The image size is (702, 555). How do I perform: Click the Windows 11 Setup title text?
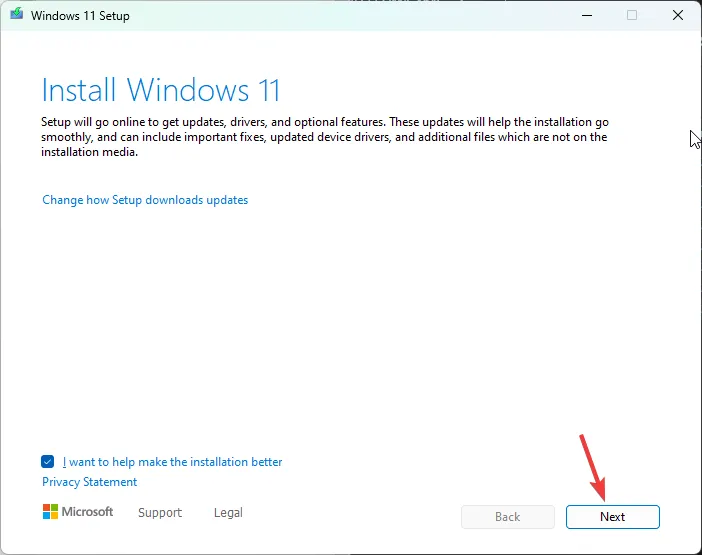pos(81,16)
